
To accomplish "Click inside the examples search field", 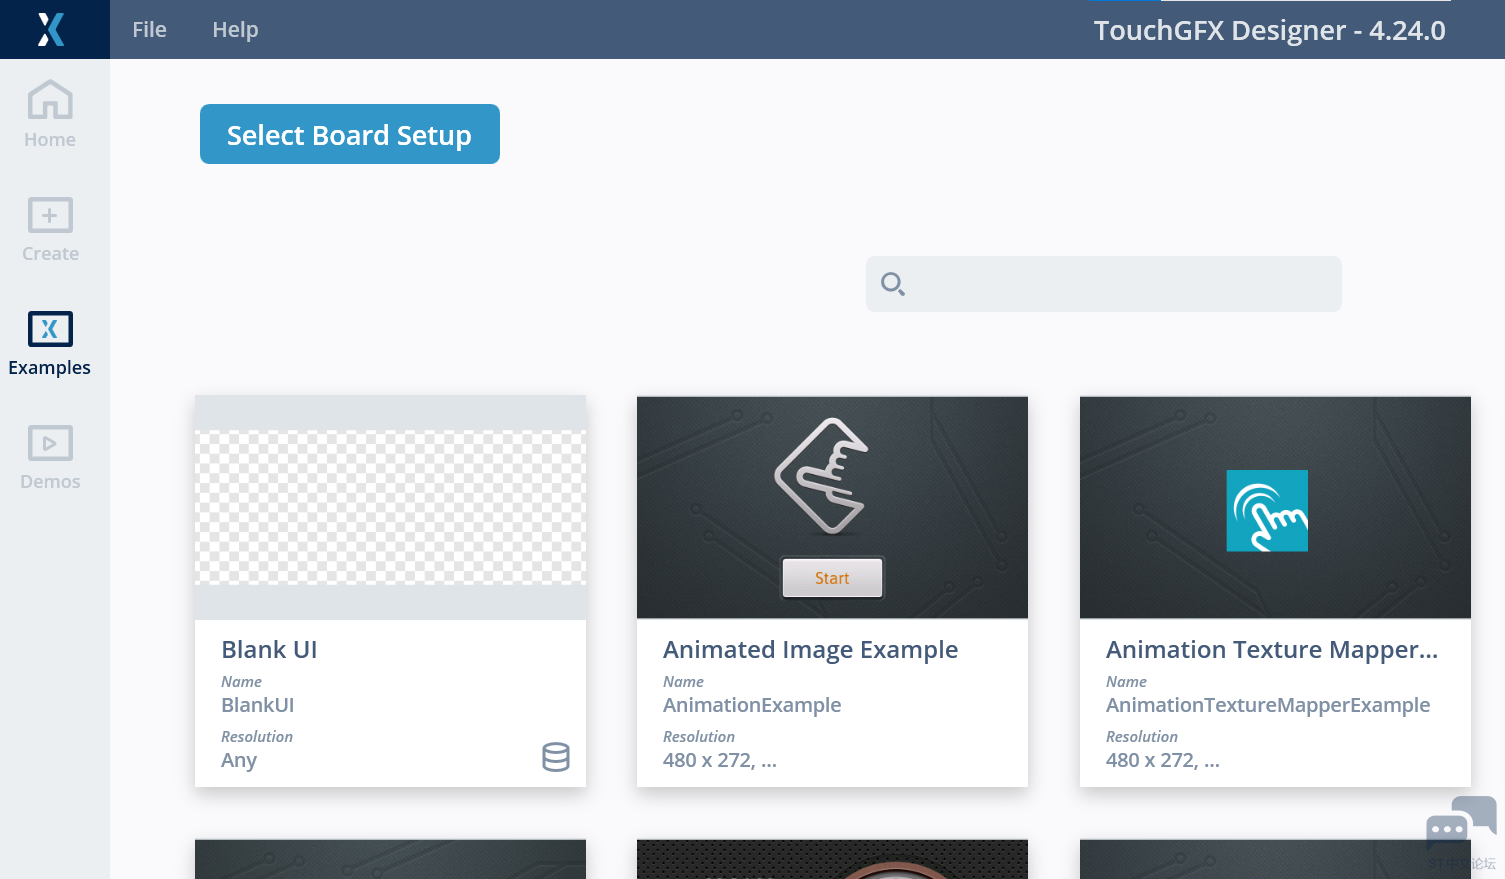I will pyautogui.click(x=1104, y=284).
